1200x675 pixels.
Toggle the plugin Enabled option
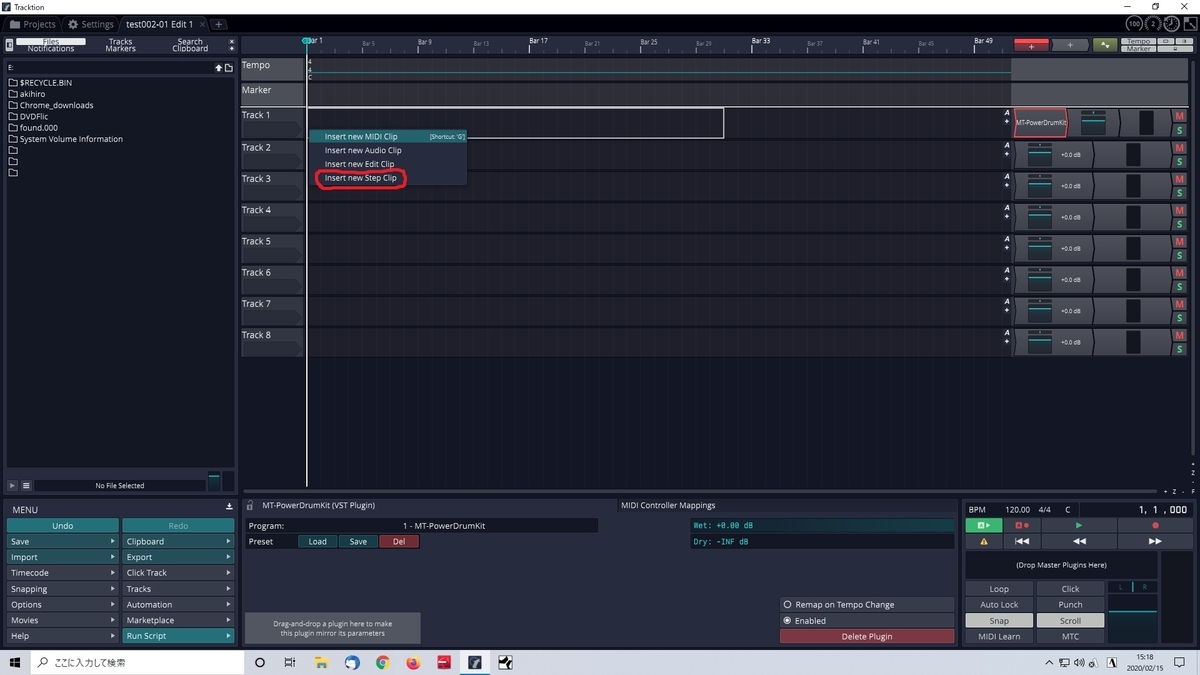(x=867, y=621)
